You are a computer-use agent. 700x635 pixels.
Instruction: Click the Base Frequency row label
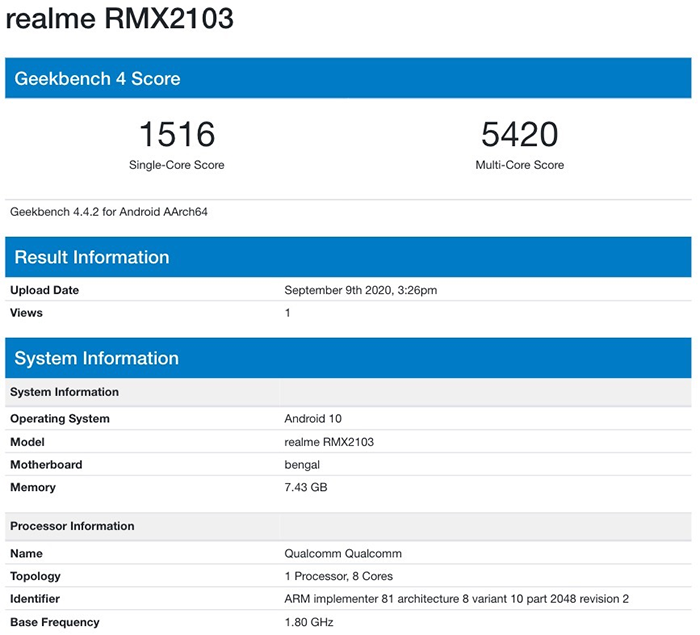(55, 622)
